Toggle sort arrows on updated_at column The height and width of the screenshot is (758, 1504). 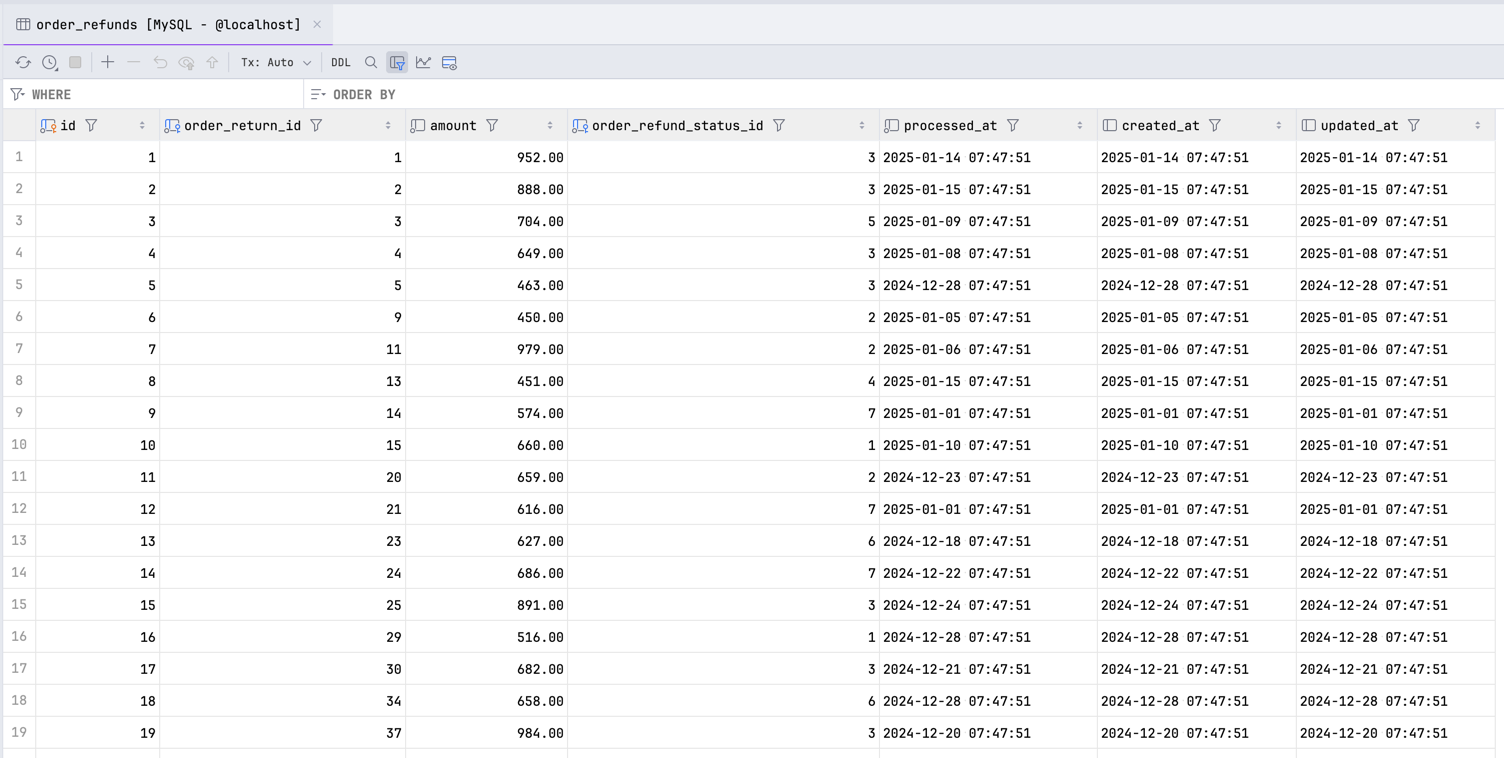[x=1477, y=125]
